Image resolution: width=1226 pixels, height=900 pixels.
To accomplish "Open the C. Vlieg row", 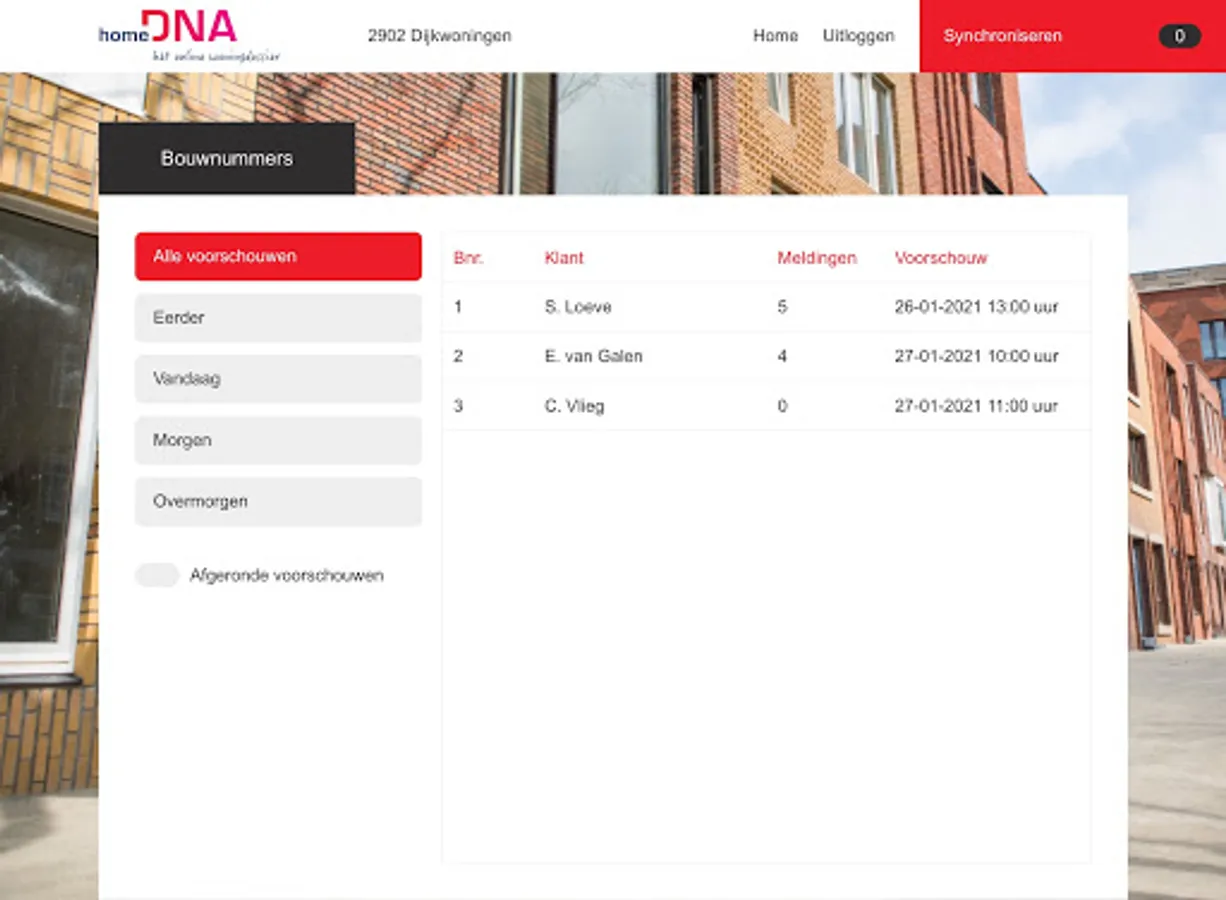I will tap(766, 406).
